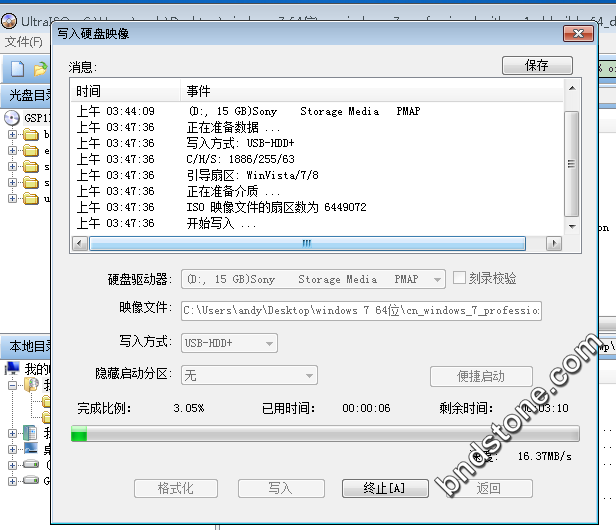Screen dimensions: 616x530
Task: Select the log row 'ISO 映像文件的扇区数为 6449072'
Action: pyautogui.click(x=317, y=207)
